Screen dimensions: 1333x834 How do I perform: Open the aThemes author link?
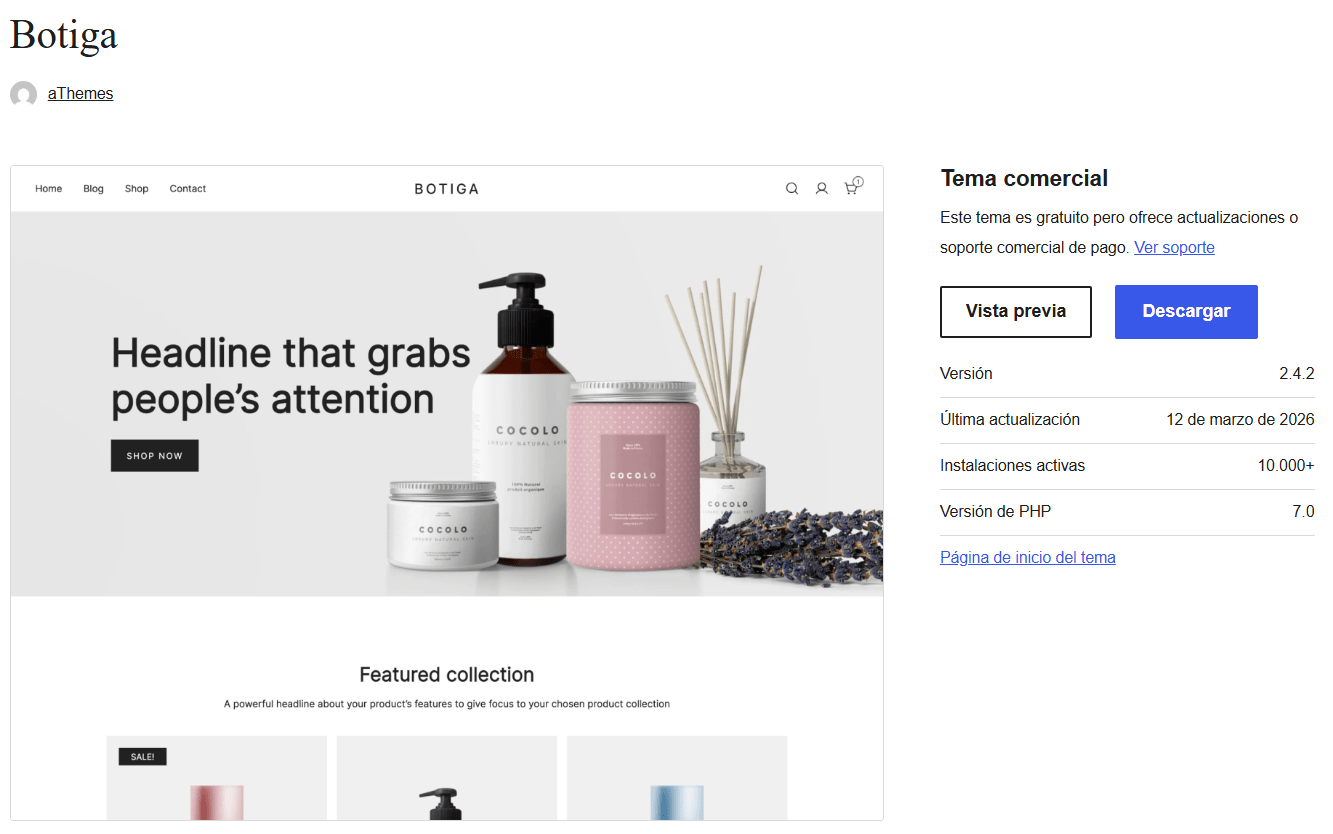pos(81,93)
